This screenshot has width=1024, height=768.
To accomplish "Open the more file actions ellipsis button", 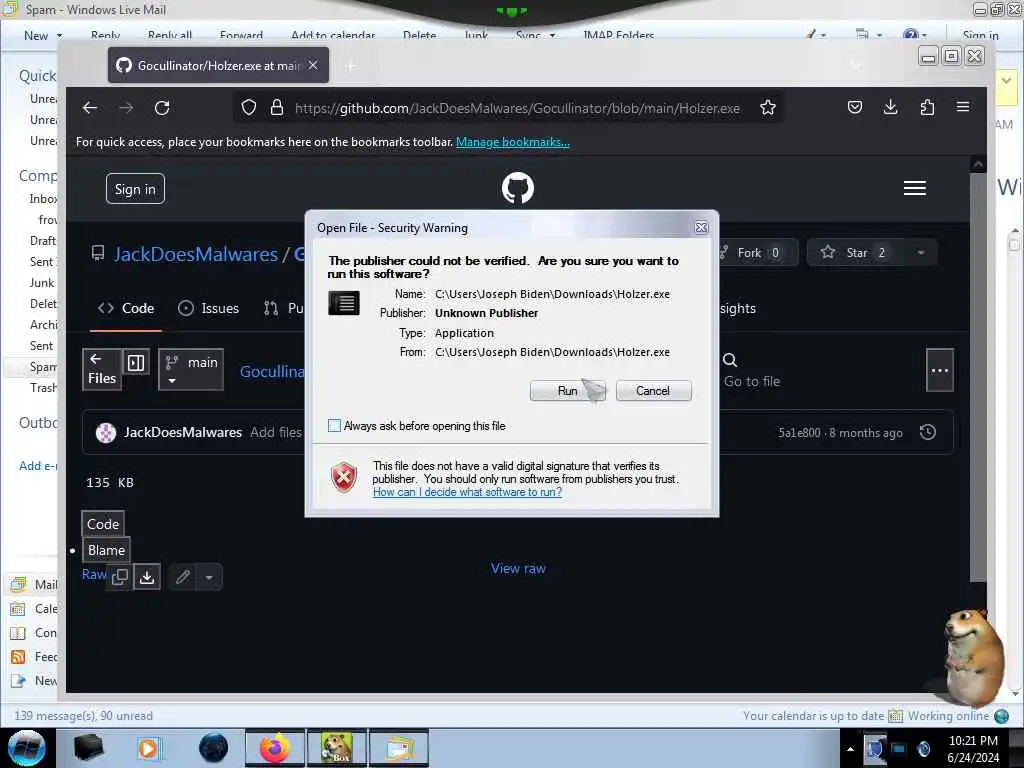I will coord(940,370).
